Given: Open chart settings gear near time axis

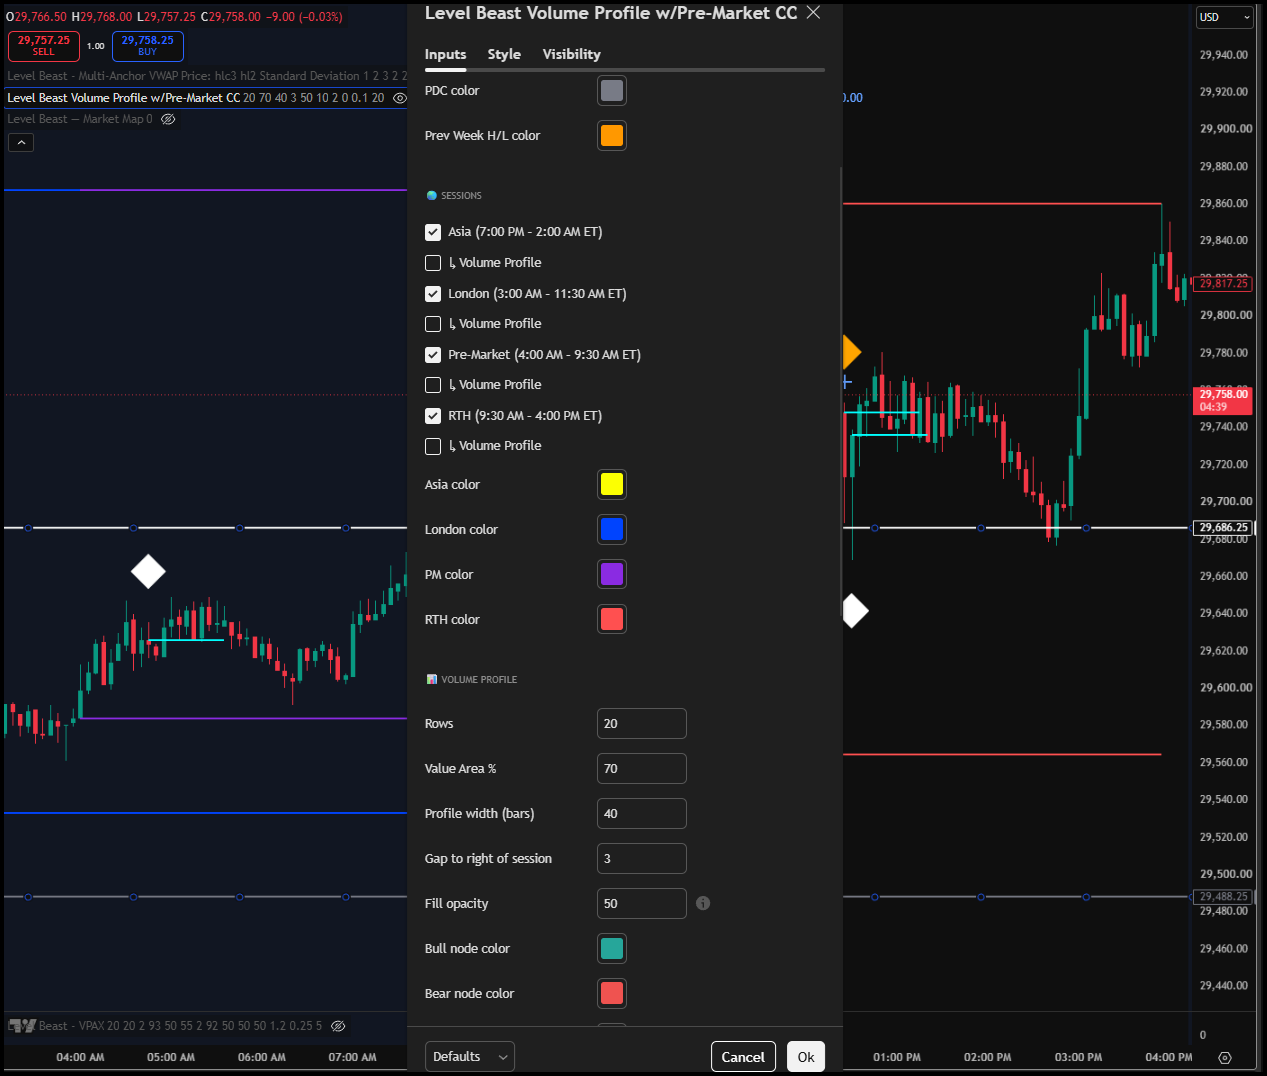Looking at the screenshot, I should [1225, 1058].
